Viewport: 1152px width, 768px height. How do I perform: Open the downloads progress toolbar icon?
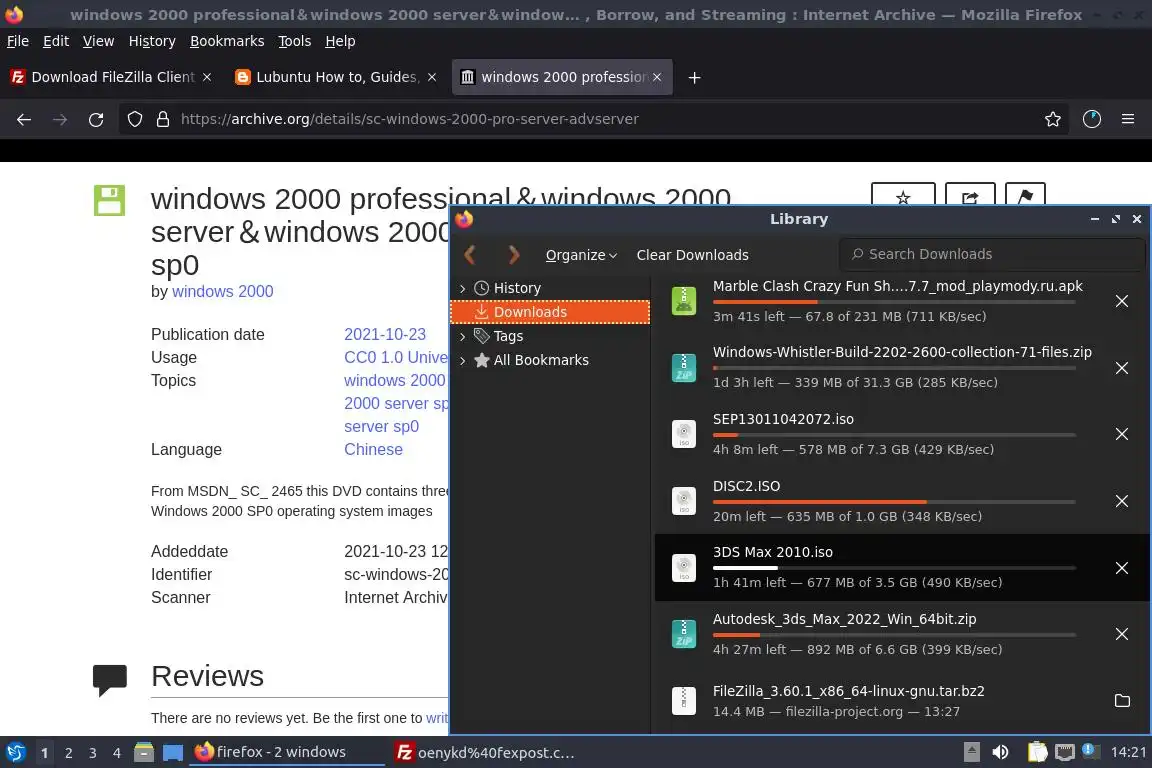1092,119
